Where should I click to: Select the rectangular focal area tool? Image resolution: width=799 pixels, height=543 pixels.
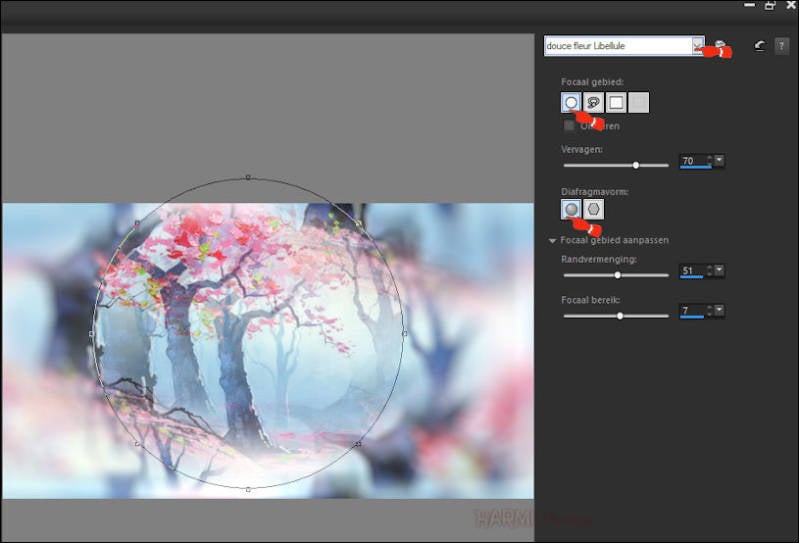617,102
